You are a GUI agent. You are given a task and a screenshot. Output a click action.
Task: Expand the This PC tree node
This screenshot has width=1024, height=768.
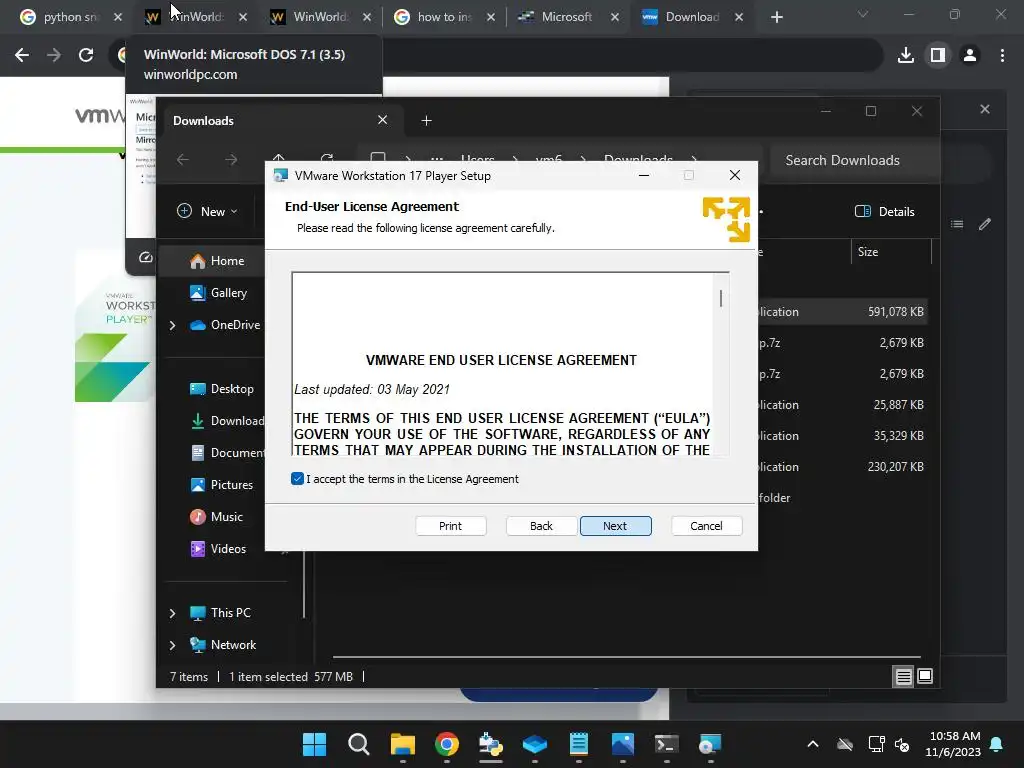pos(172,613)
